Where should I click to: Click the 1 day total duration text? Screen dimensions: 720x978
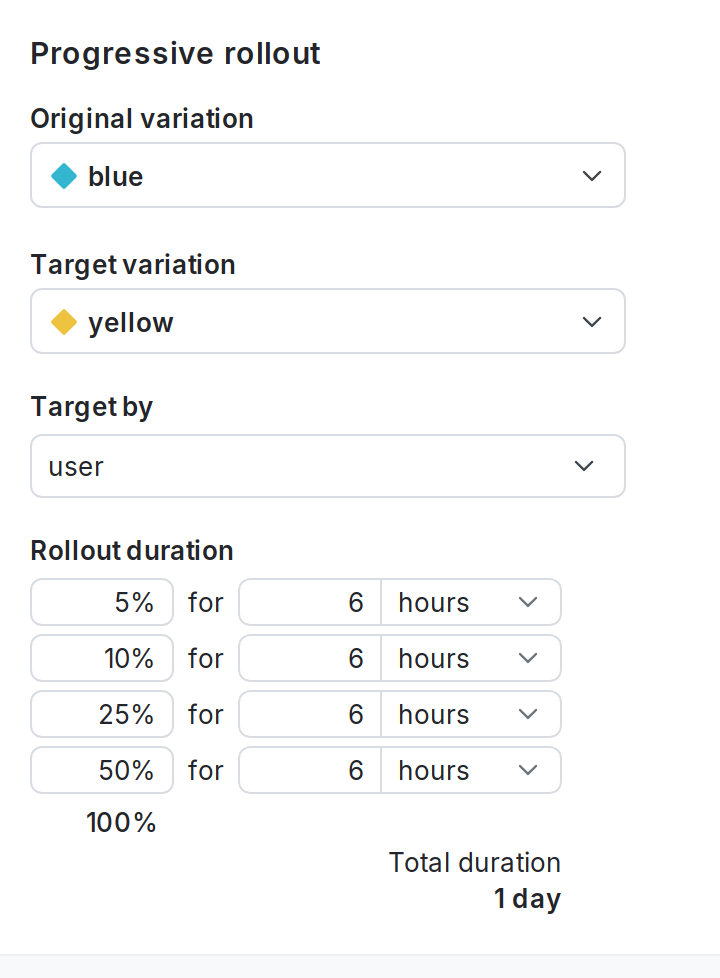point(527,898)
